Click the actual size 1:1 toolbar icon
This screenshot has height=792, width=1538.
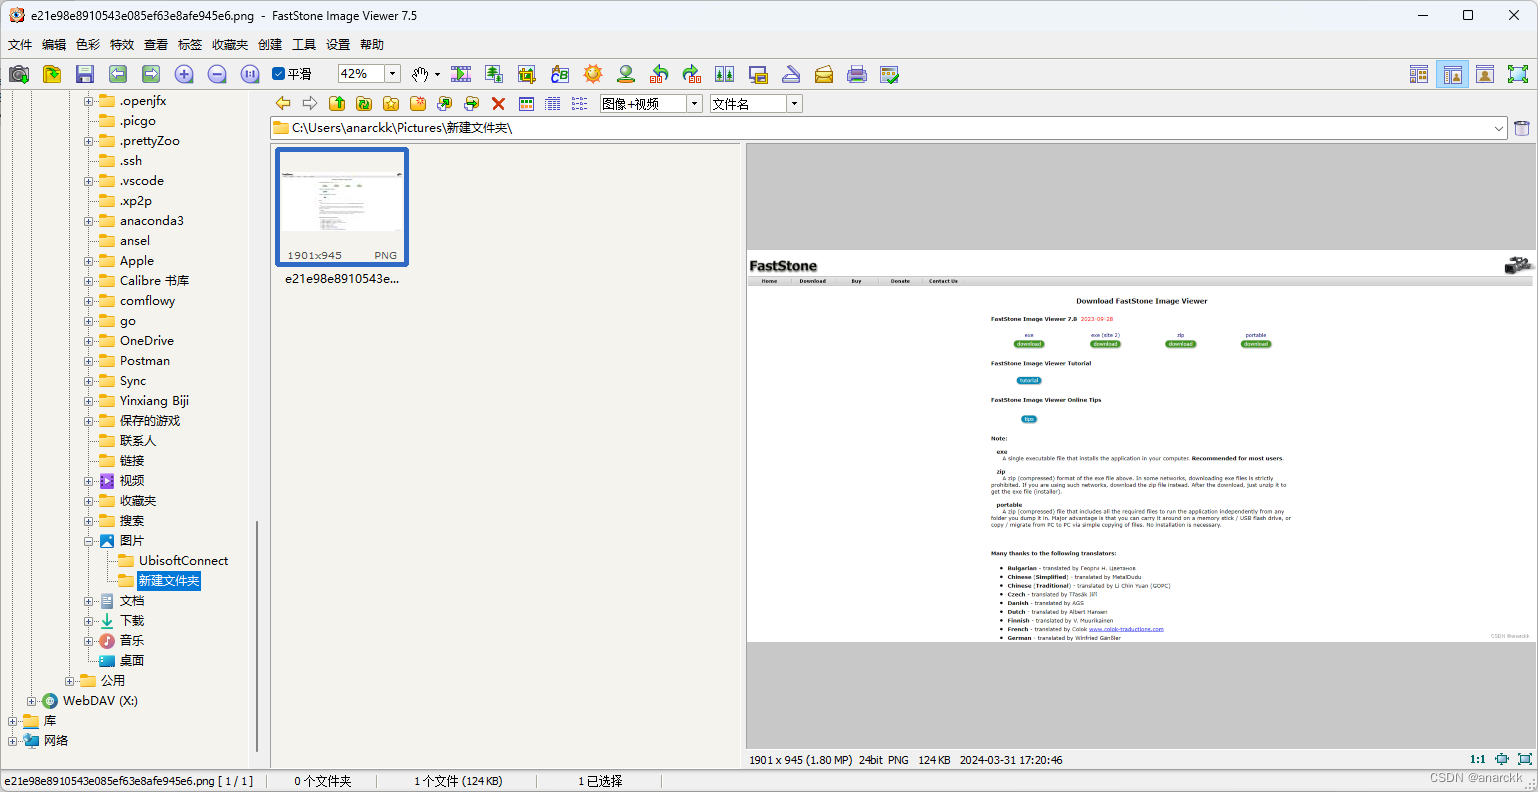[x=250, y=74]
